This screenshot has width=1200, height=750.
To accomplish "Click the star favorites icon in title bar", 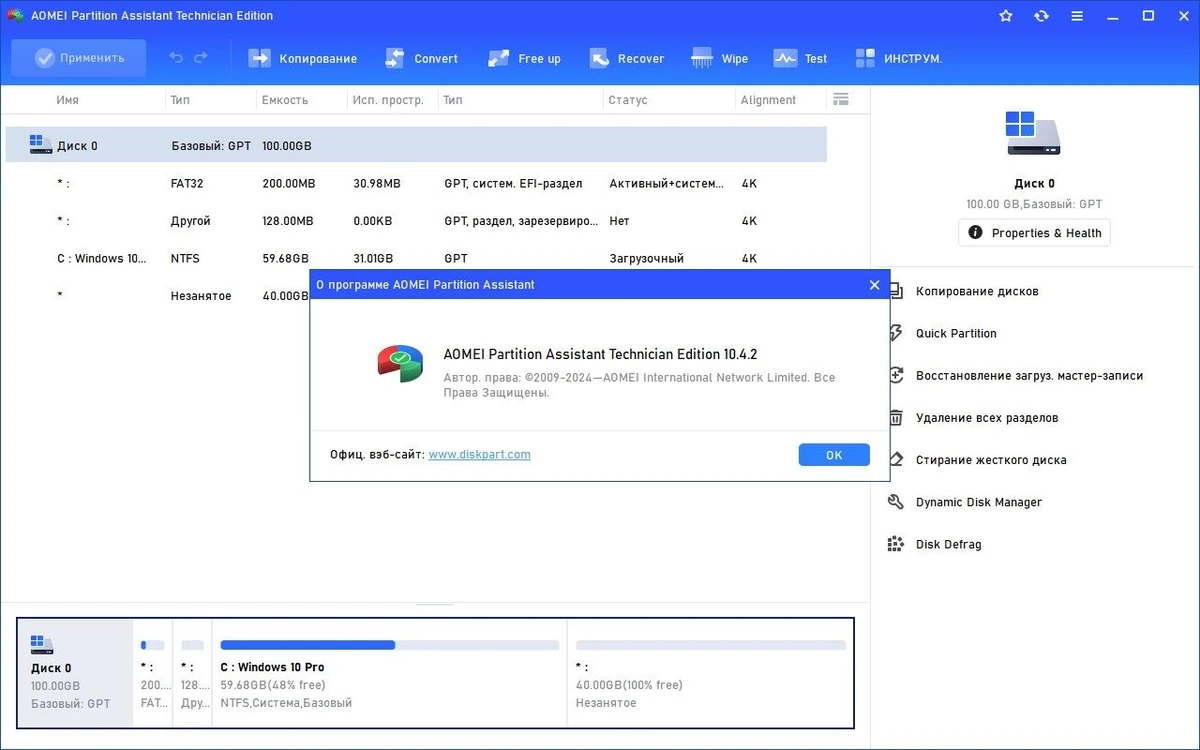I will click(x=1006, y=16).
